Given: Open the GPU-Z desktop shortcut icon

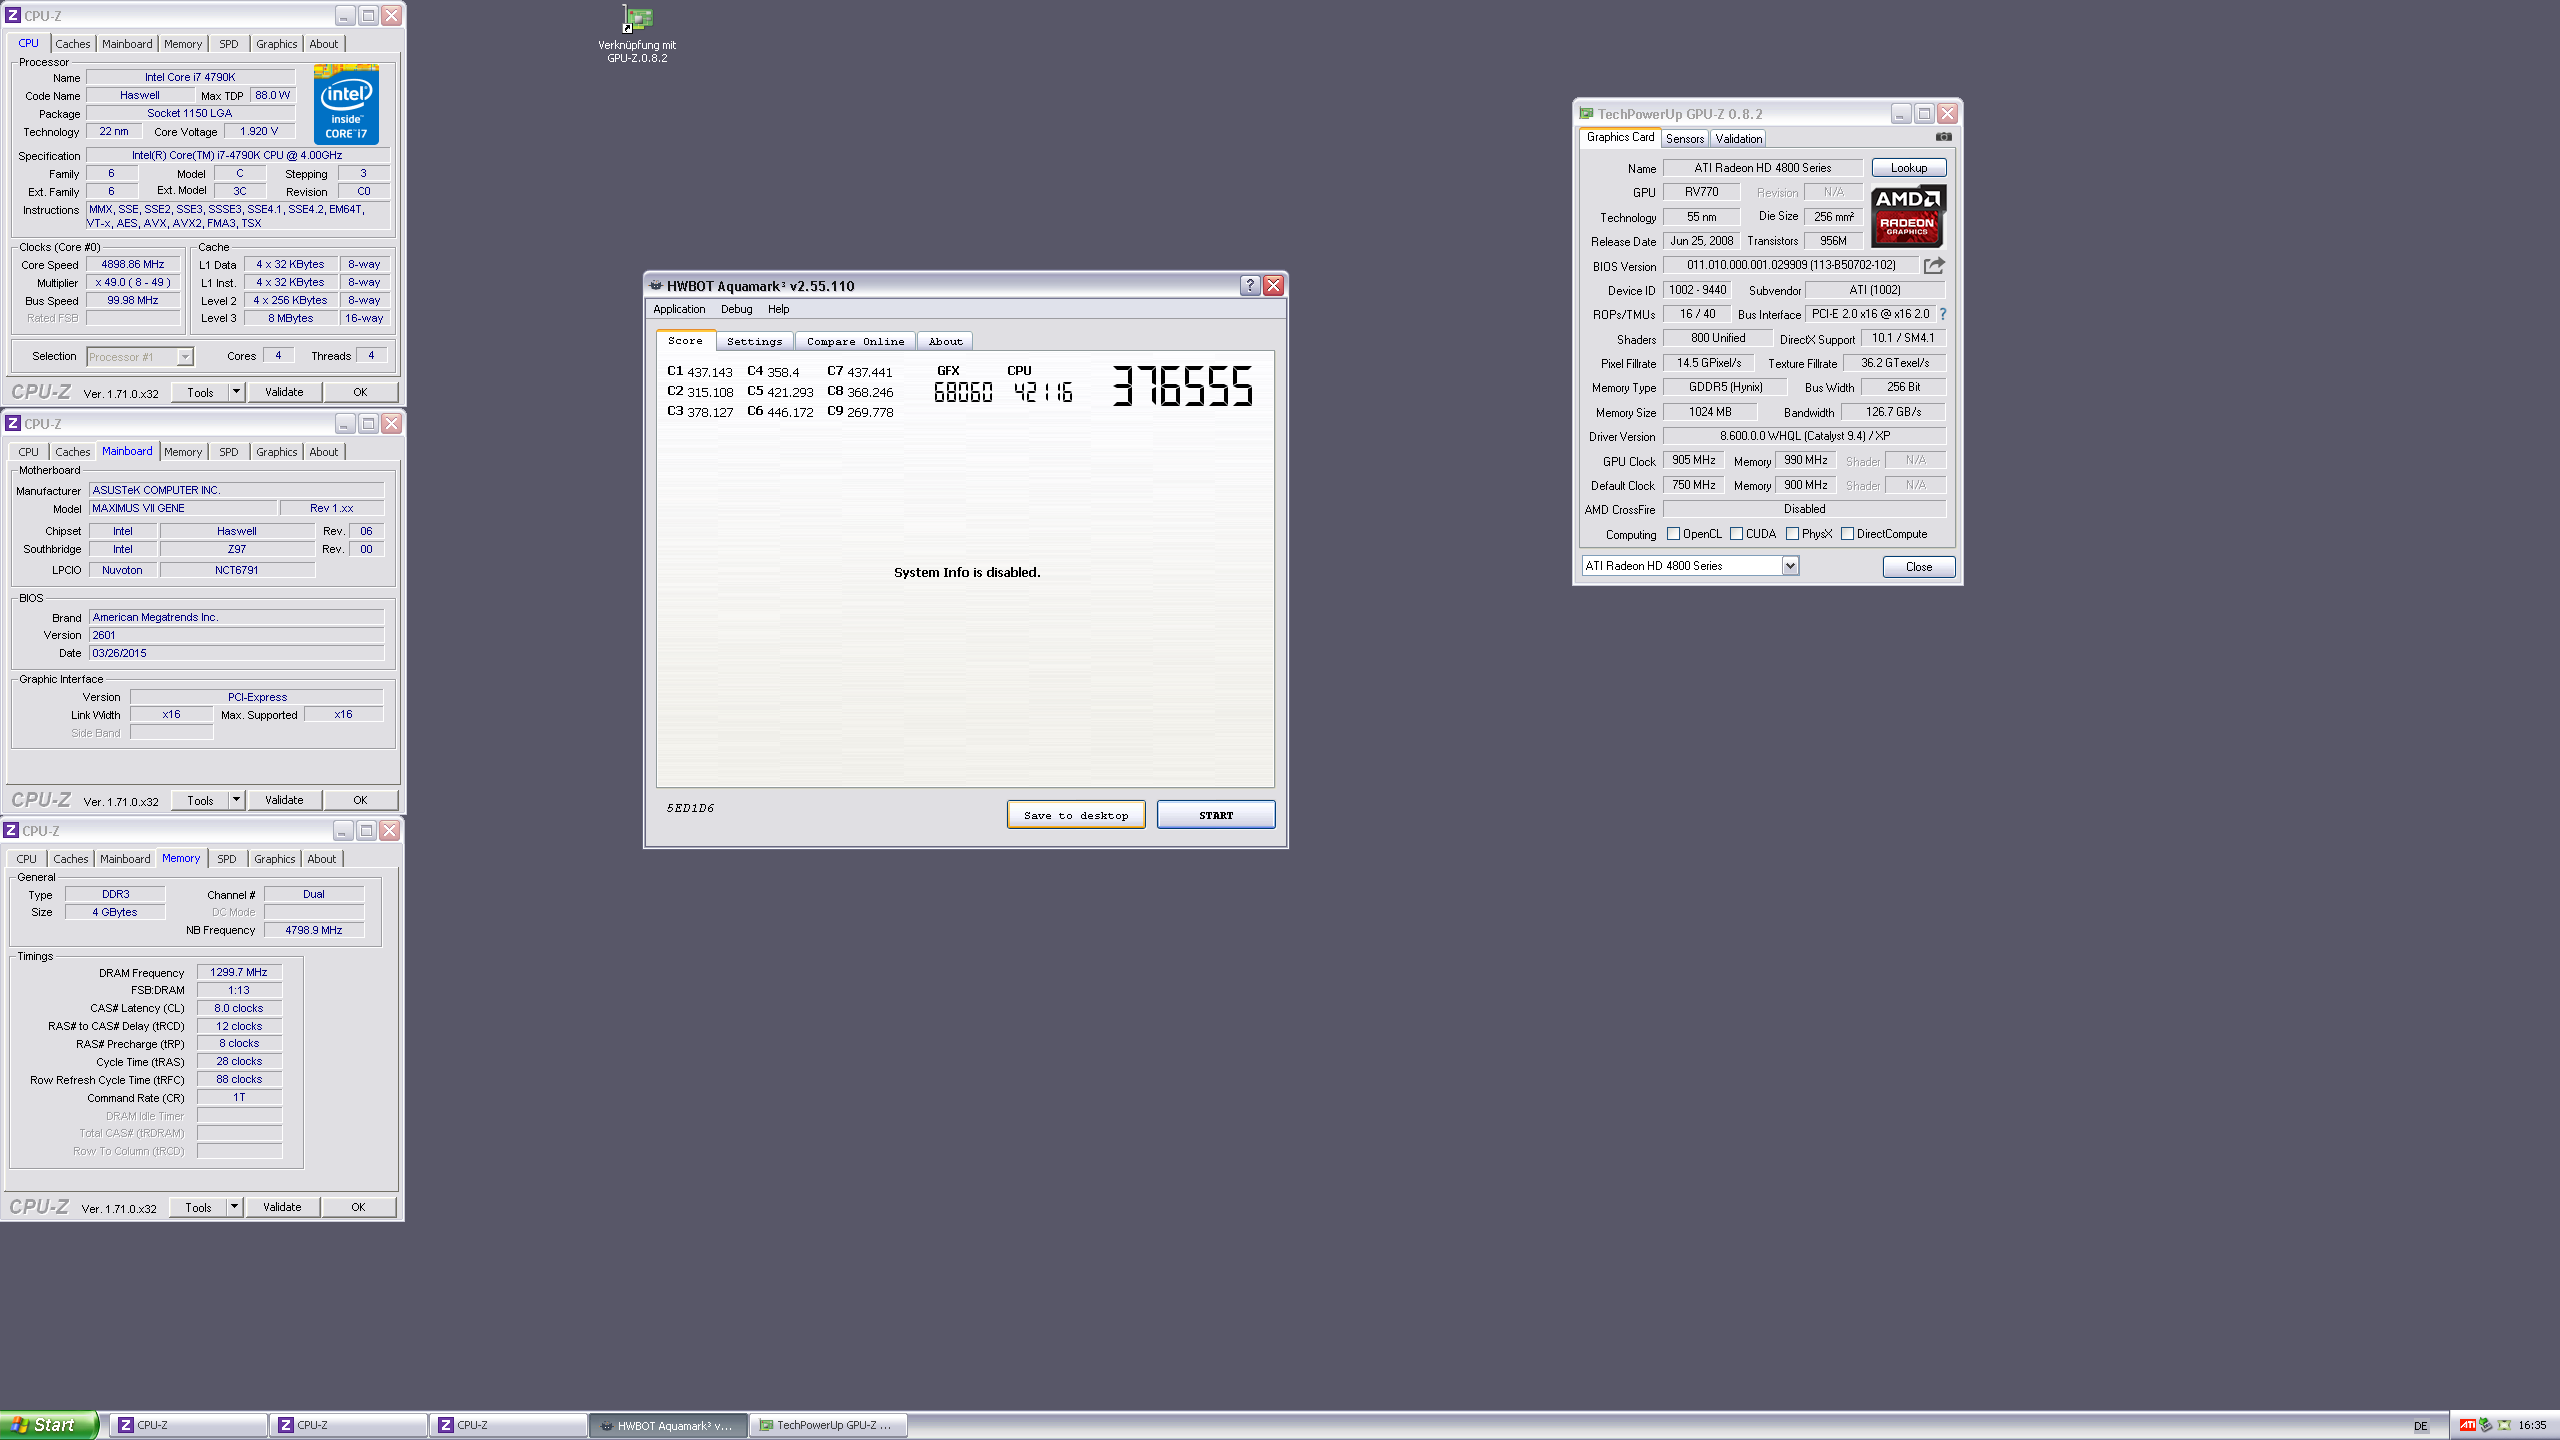Looking at the screenshot, I should point(637,19).
